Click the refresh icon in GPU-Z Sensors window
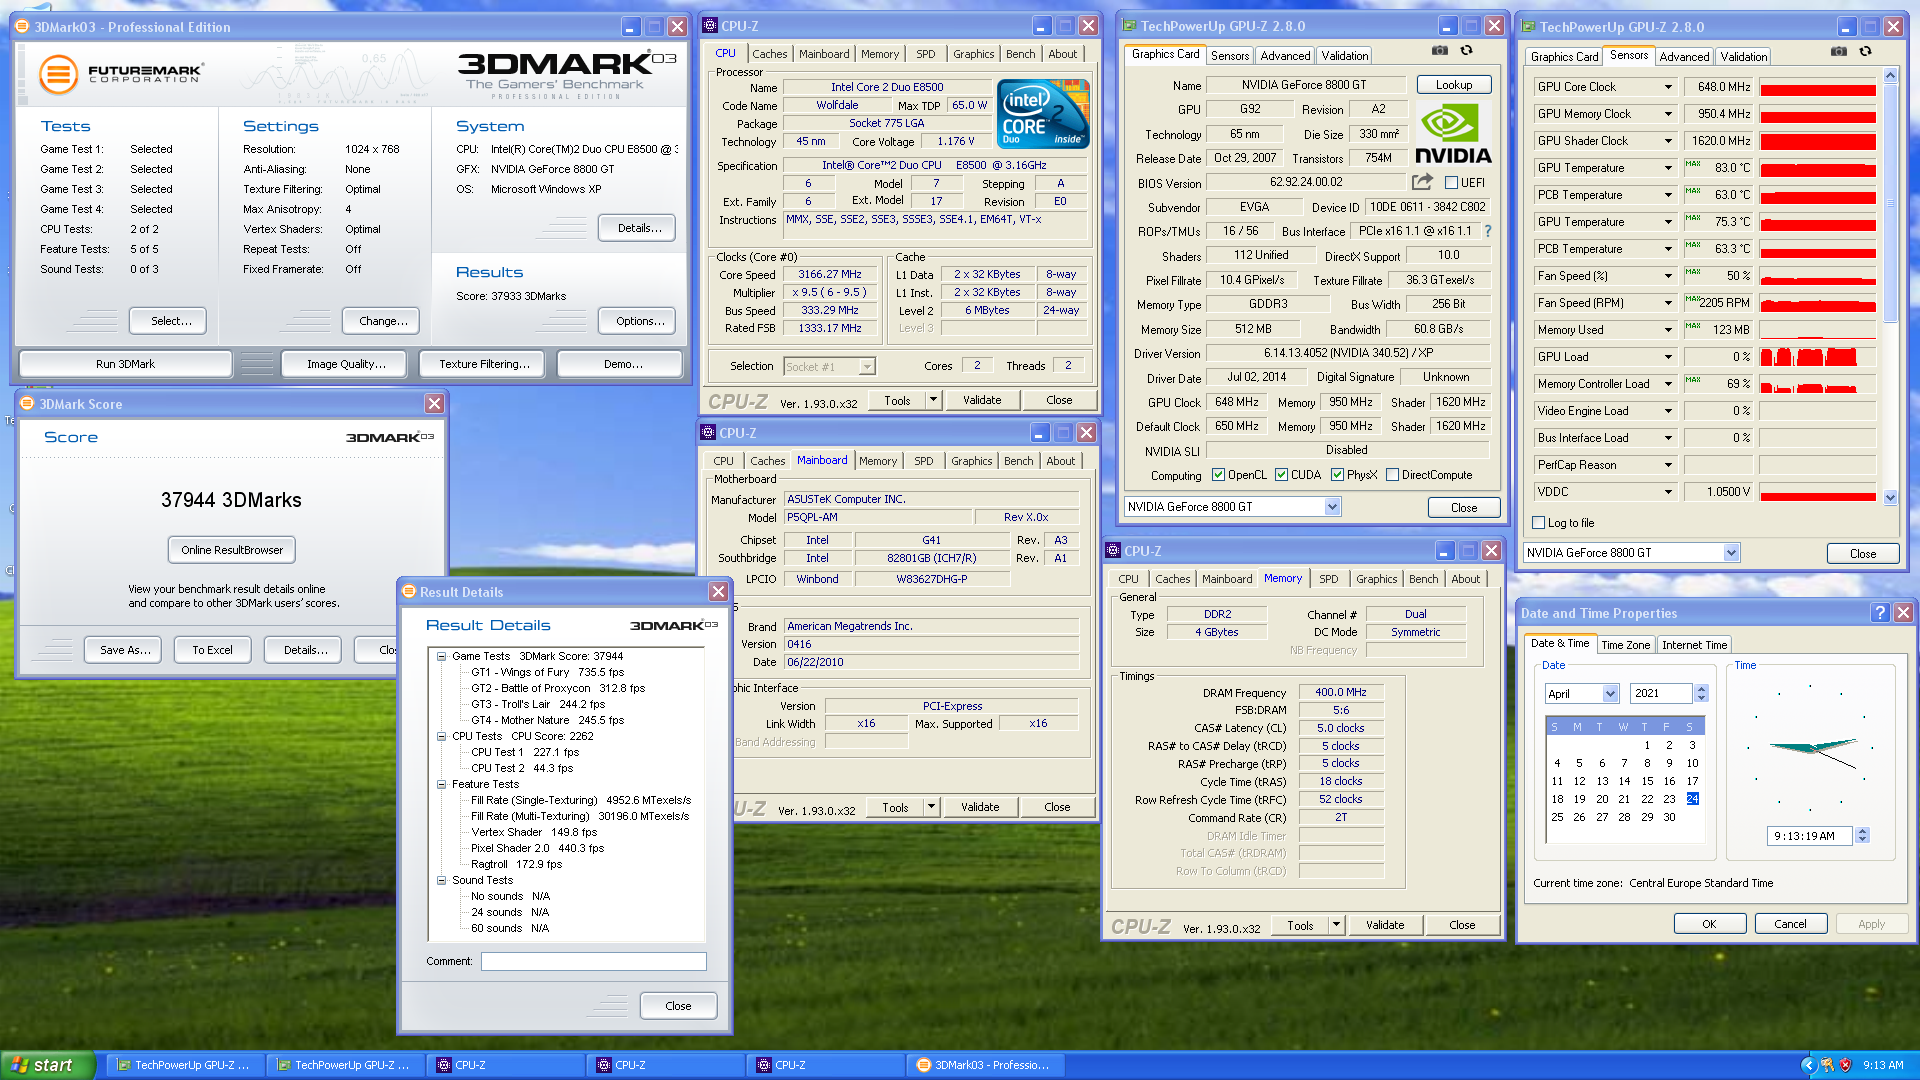This screenshot has height=1080, width=1920. (1865, 52)
